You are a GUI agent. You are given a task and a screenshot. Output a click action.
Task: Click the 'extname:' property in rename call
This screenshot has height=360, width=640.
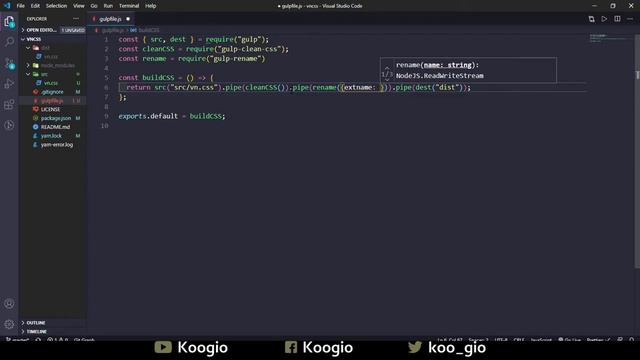tap(360, 87)
